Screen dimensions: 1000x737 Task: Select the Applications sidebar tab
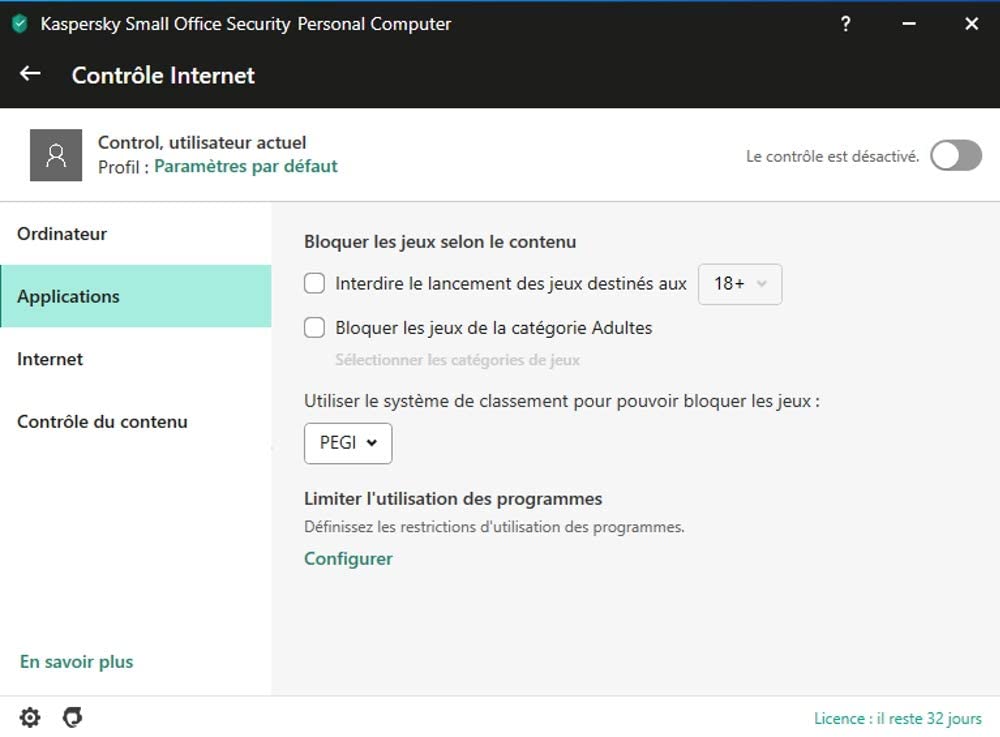click(68, 297)
